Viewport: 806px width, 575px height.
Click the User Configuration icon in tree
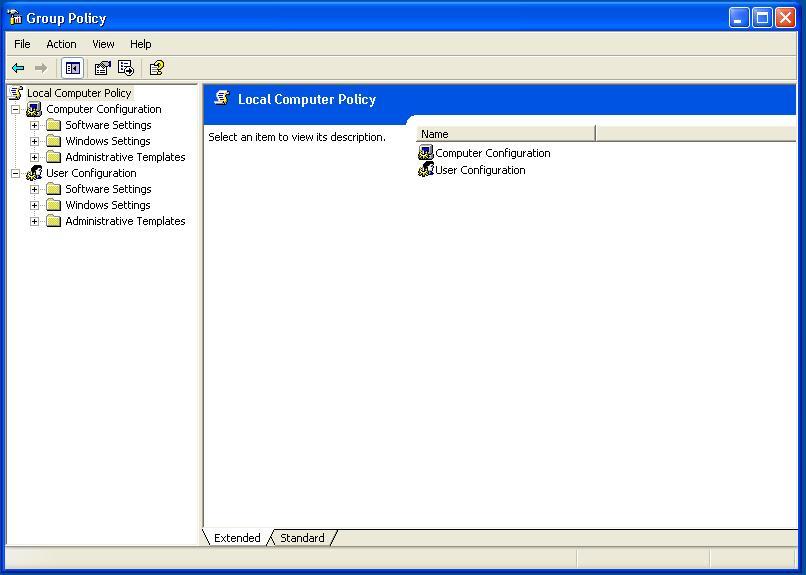pos(34,173)
